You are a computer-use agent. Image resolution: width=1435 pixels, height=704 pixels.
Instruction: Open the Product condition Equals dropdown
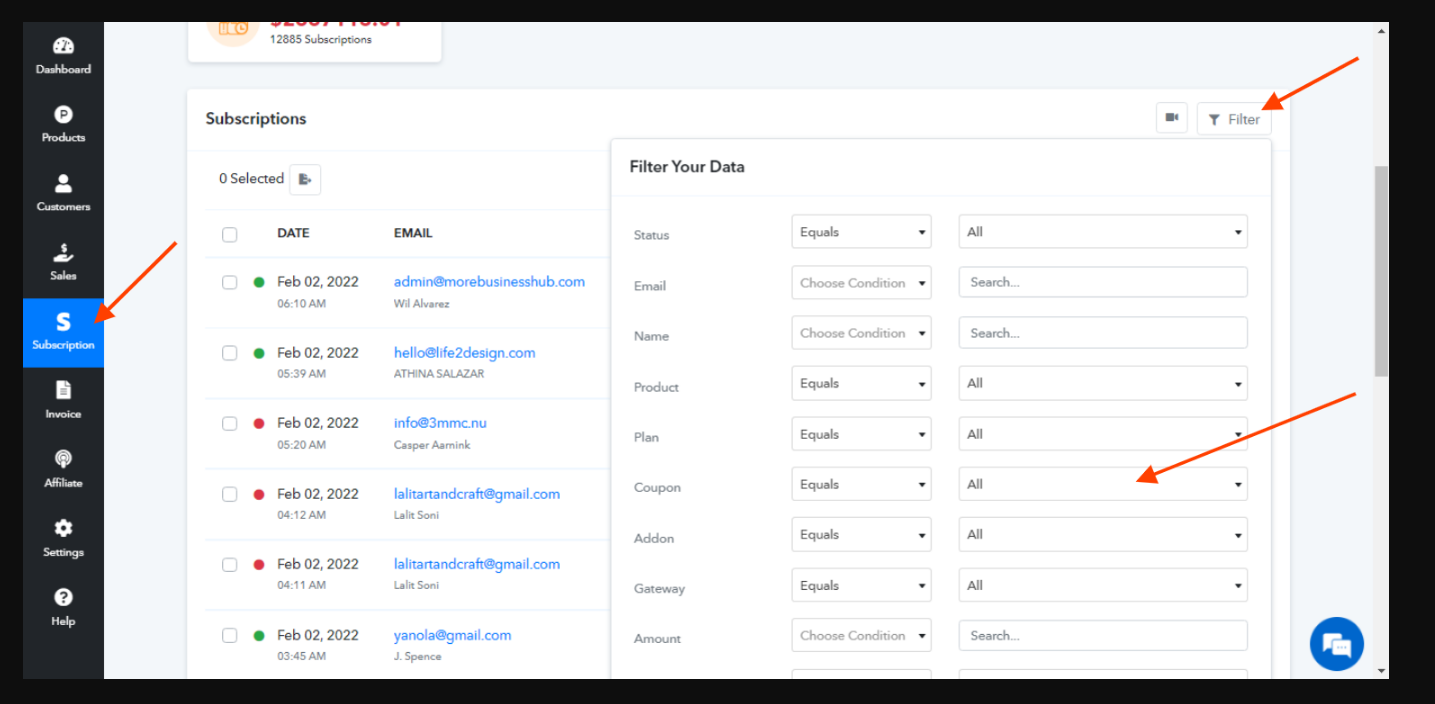click(x=861, y=383)
